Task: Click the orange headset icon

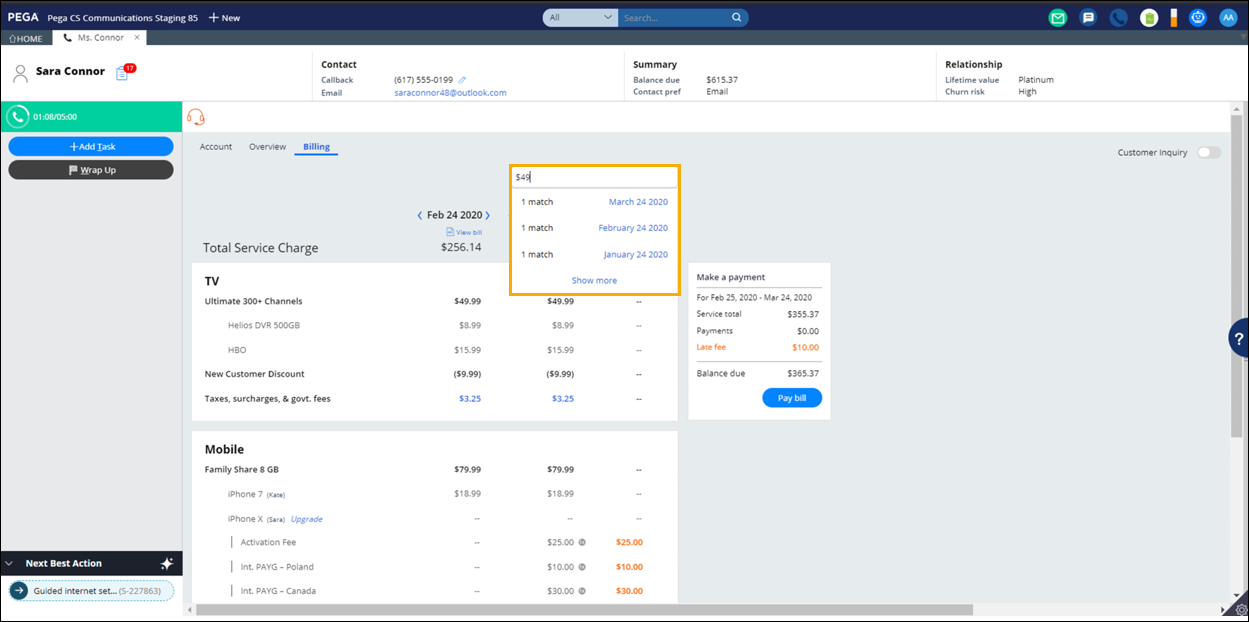Action: point(196,117)
